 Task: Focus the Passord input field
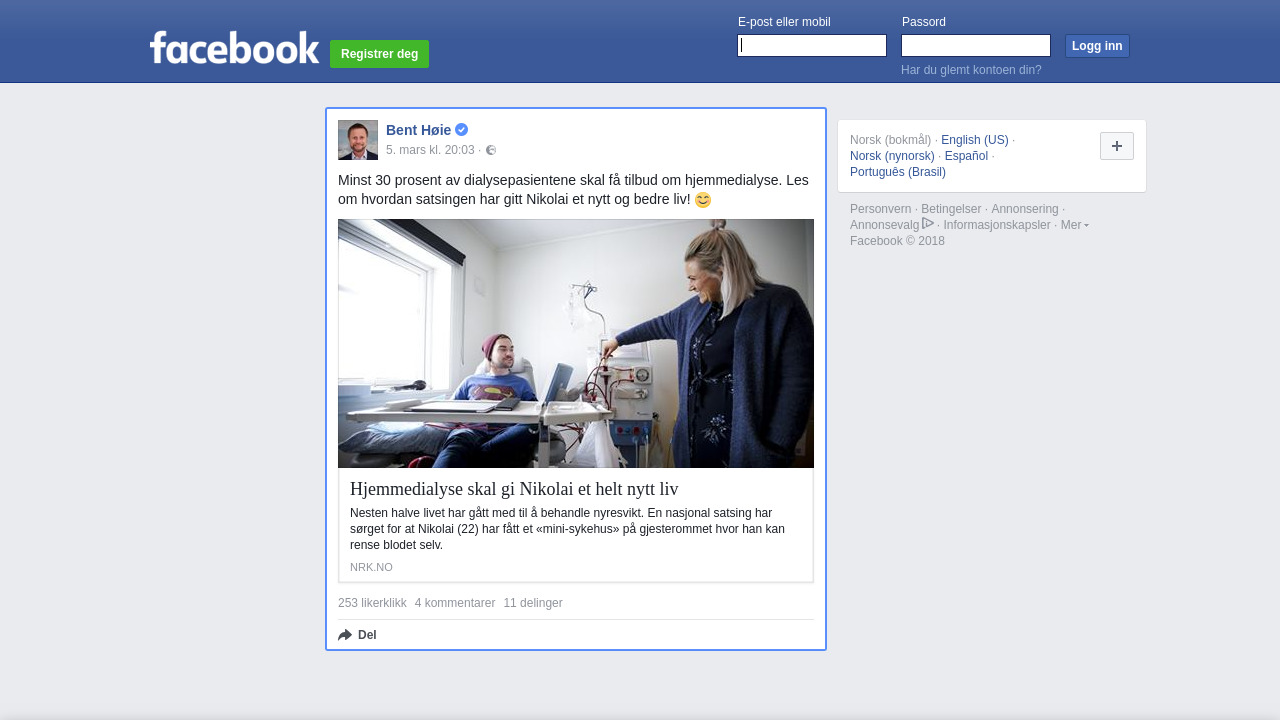[x=976, y=46]
